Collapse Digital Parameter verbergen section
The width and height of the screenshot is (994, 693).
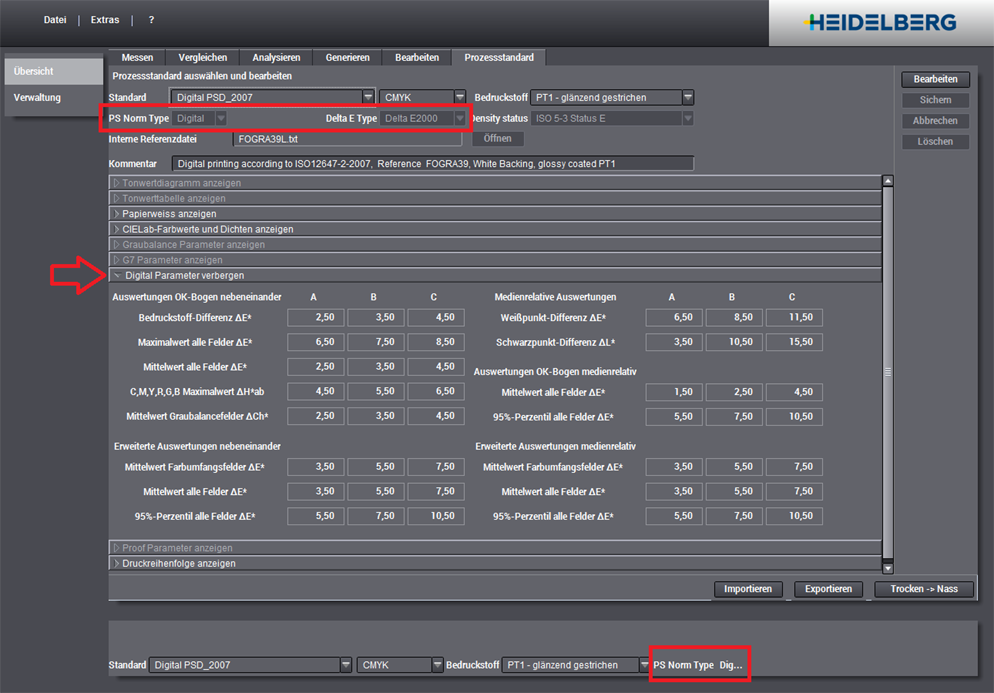[x=495, y=275]
